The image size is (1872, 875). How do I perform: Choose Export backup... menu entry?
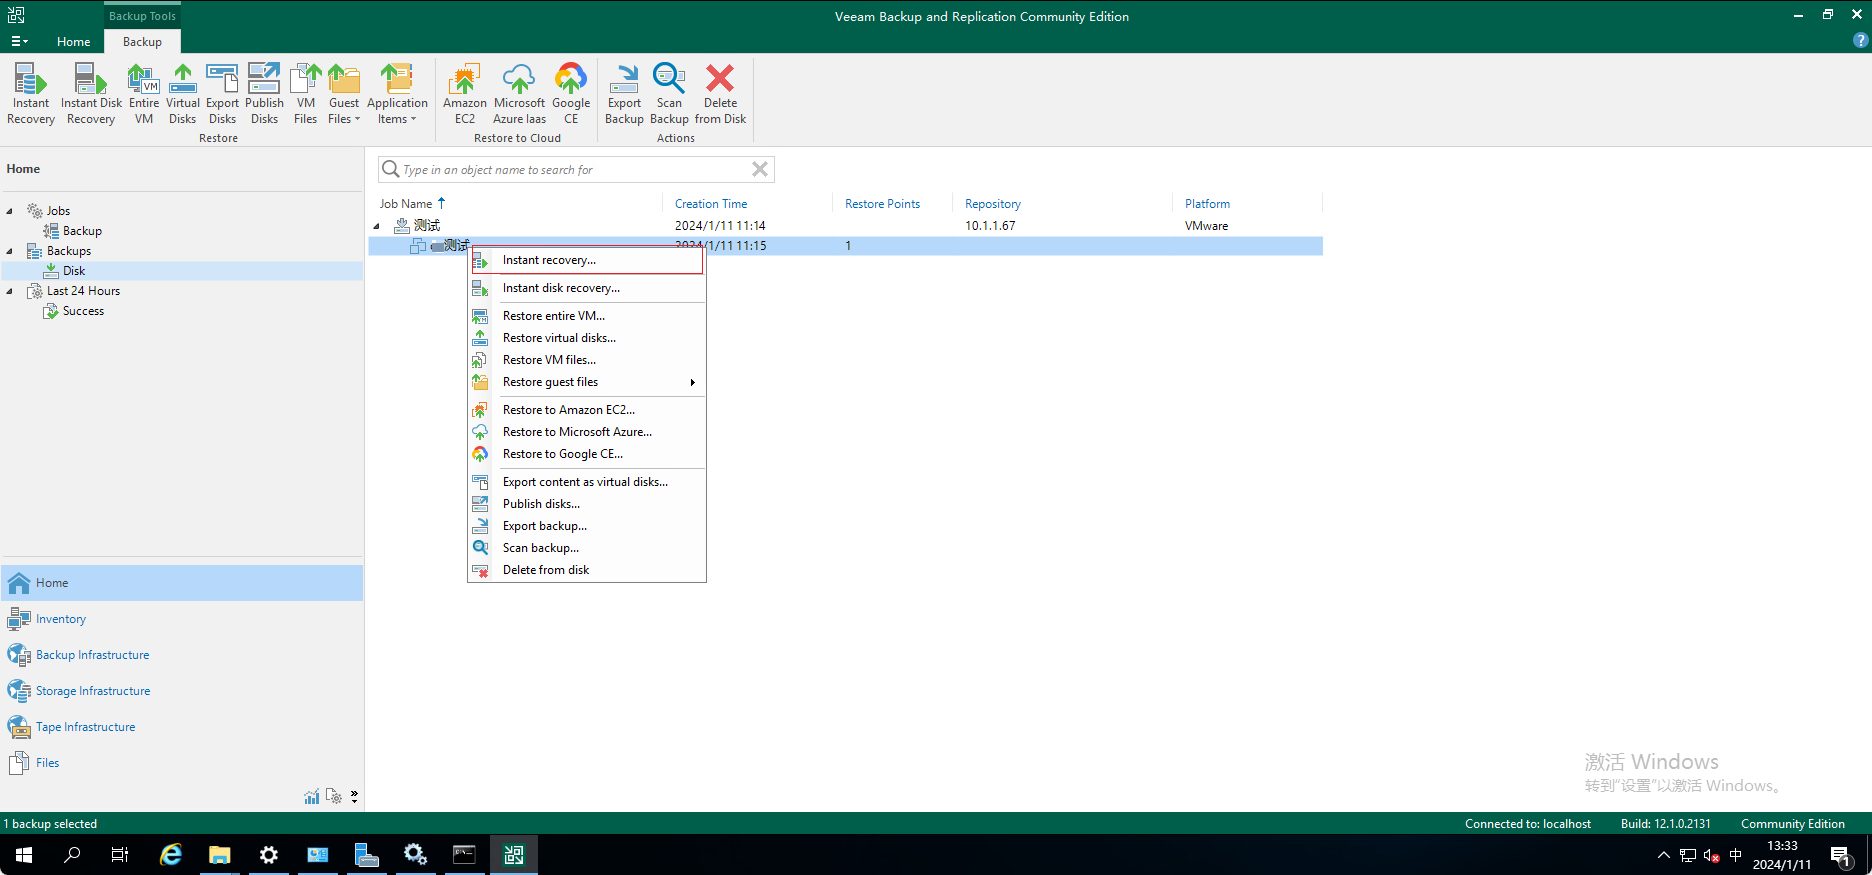[x=588, y=526]
